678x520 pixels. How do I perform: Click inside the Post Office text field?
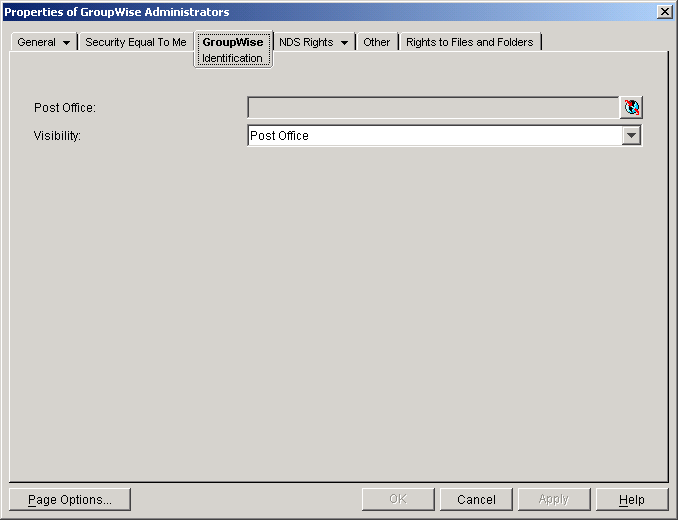(432, 108)
